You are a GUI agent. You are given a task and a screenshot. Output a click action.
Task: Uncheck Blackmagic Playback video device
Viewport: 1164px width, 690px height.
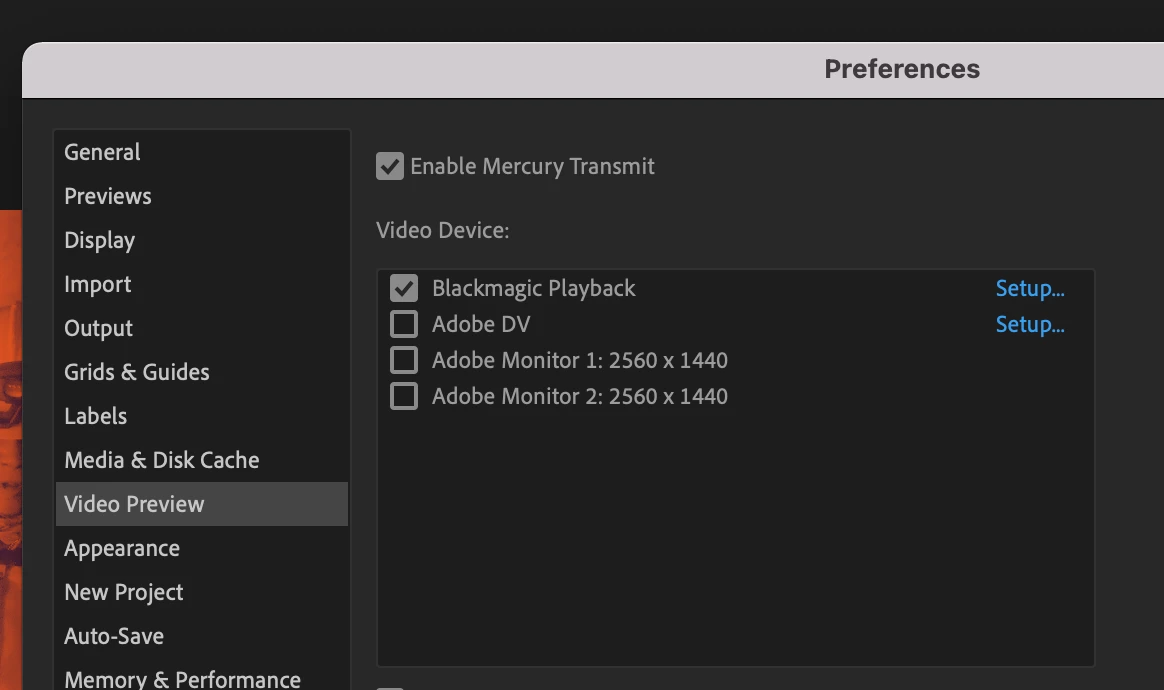coord(404,288)
